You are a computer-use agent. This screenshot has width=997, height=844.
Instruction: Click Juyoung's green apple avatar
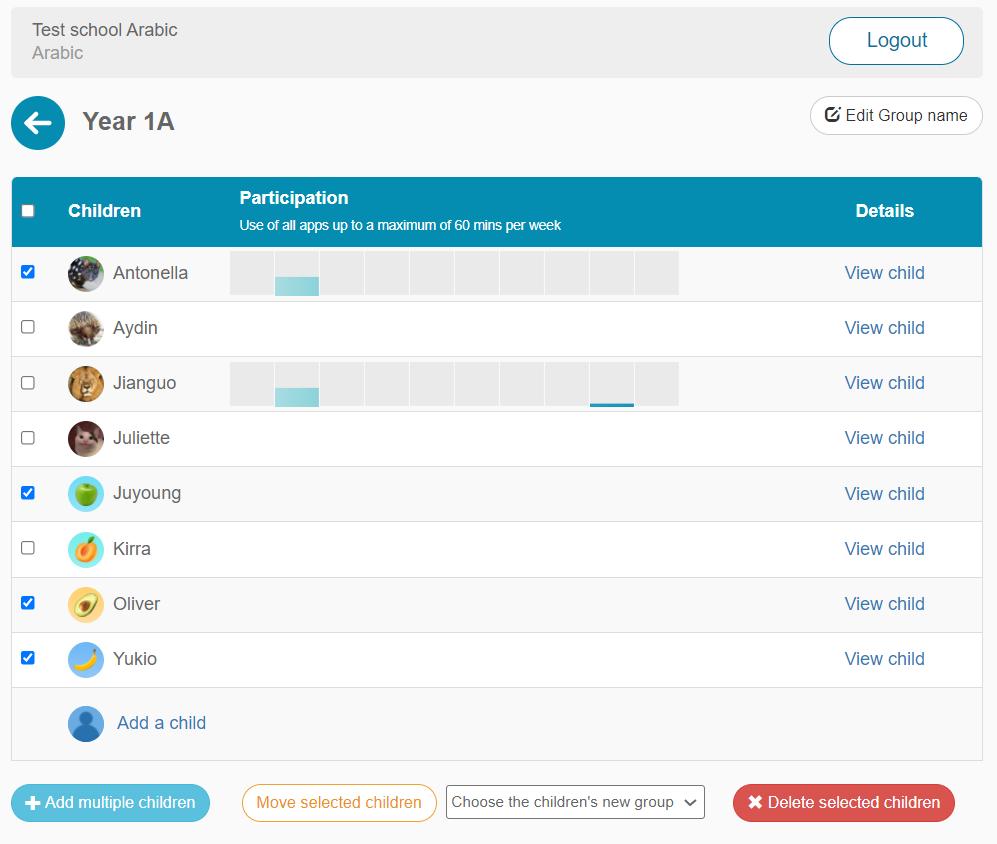86,494
